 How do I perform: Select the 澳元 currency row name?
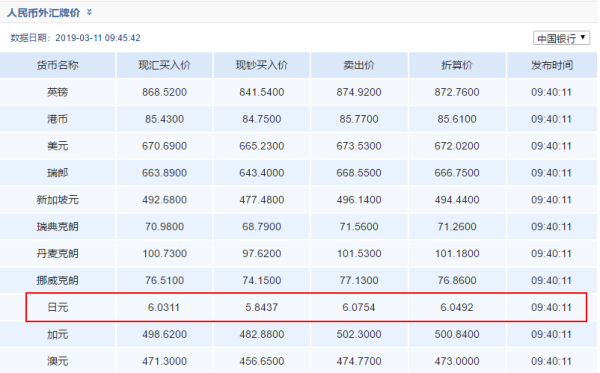pos(57,361)
